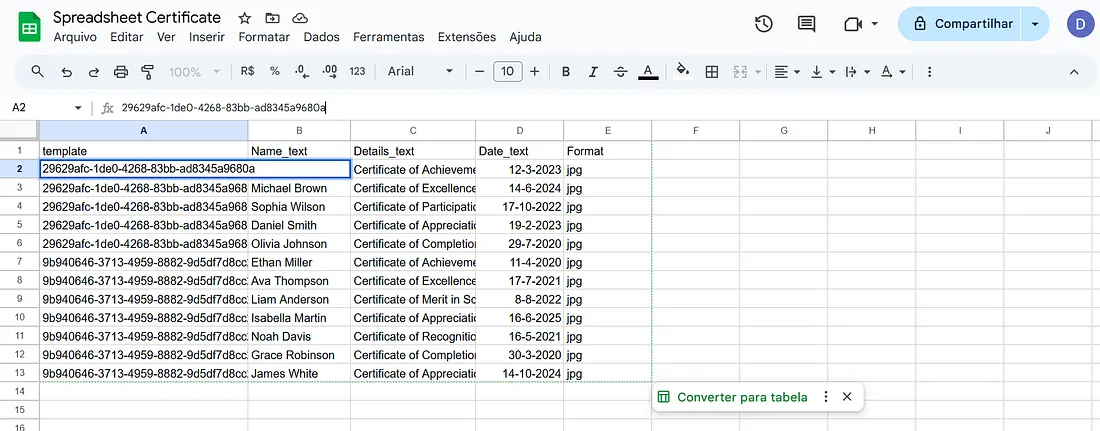Star the Spreadsheet Certificate document
This screenshot has width=1100, height=431.
pyautogui.click(x=245, y=18)
